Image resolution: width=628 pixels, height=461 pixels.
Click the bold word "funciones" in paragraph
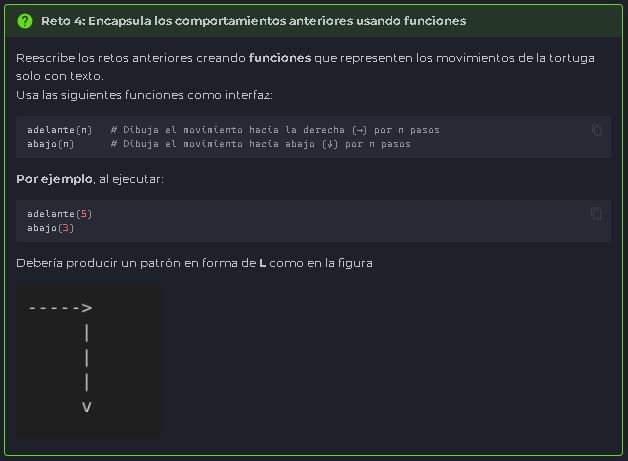pos(279,58)
